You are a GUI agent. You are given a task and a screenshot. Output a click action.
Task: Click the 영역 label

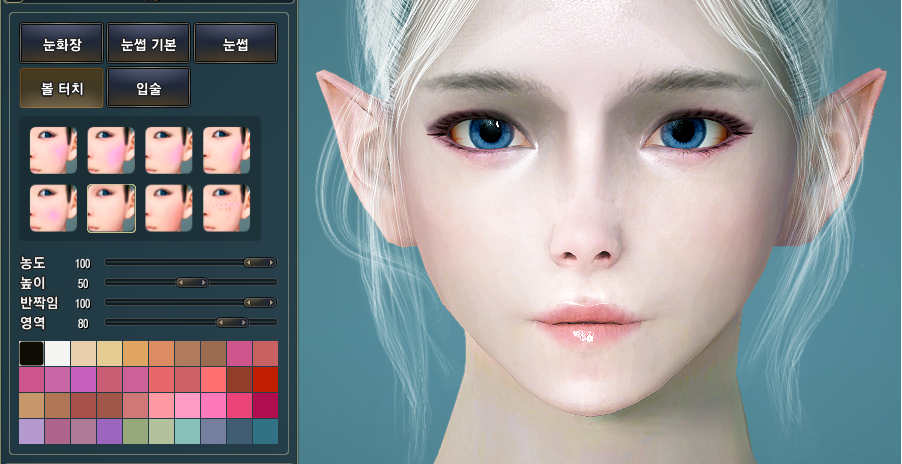pos(33,323)
